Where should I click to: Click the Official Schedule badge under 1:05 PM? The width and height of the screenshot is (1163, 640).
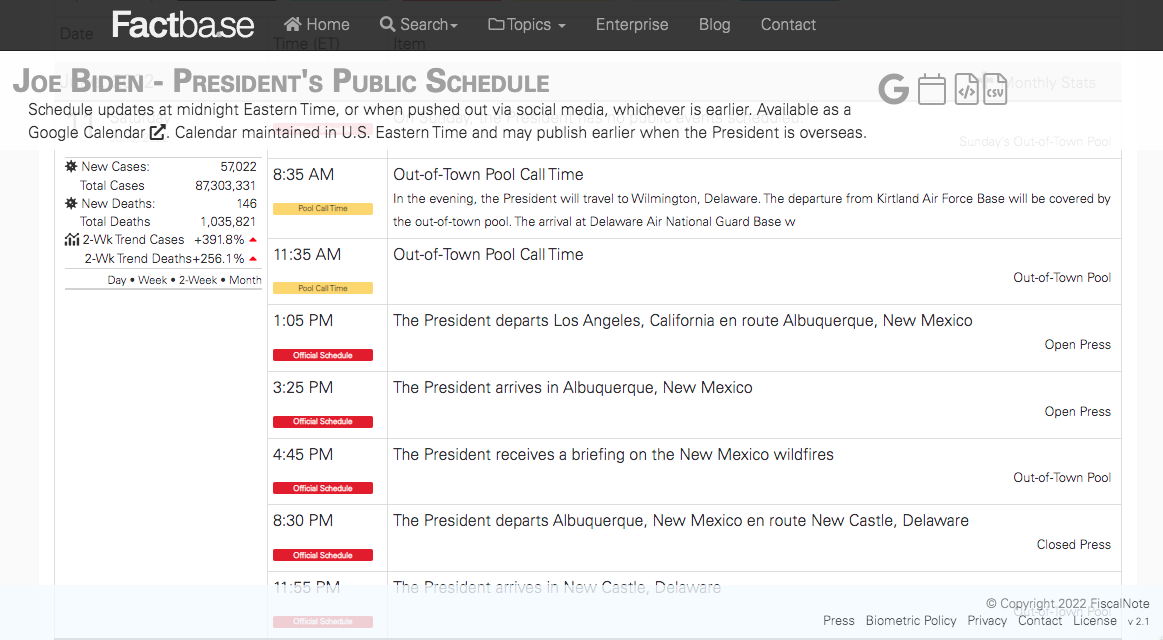(323, 355)
